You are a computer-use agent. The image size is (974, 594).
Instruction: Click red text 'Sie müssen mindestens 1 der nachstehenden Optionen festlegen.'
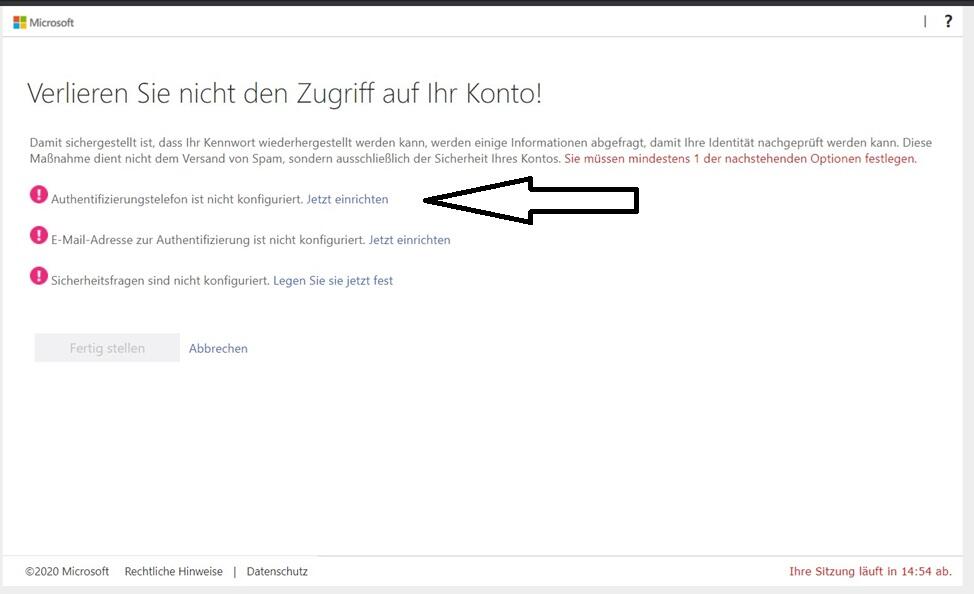(740, 158)
